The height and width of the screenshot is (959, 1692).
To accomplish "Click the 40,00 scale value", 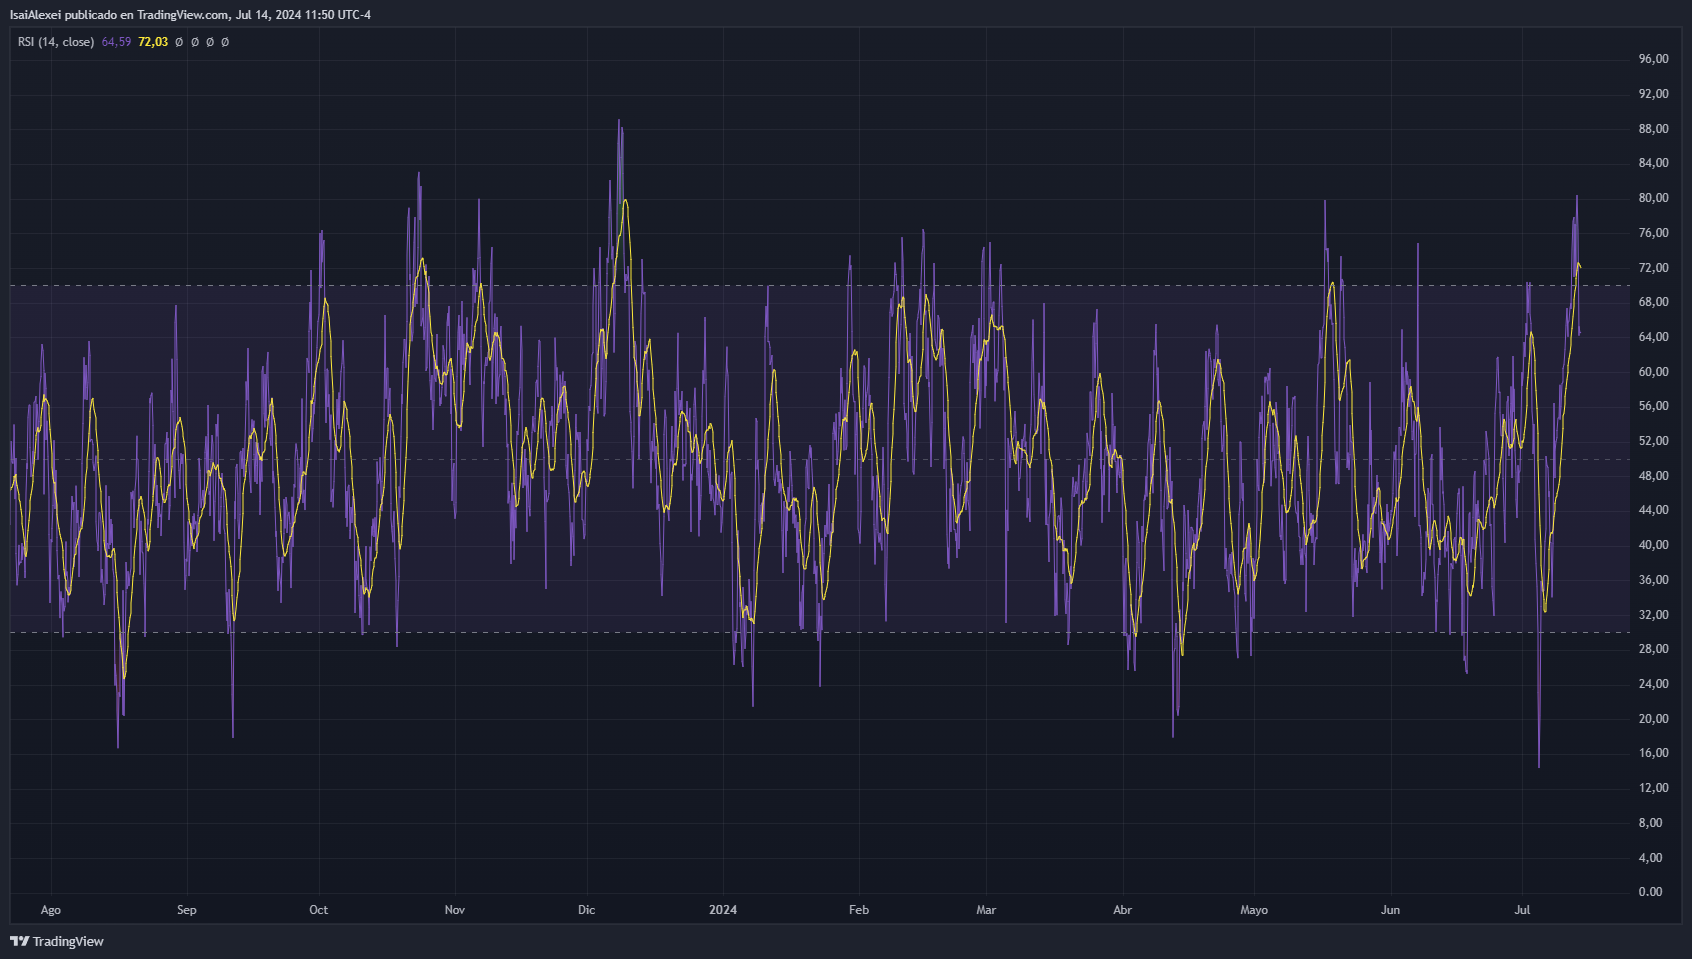I will tap(1654, 545).
